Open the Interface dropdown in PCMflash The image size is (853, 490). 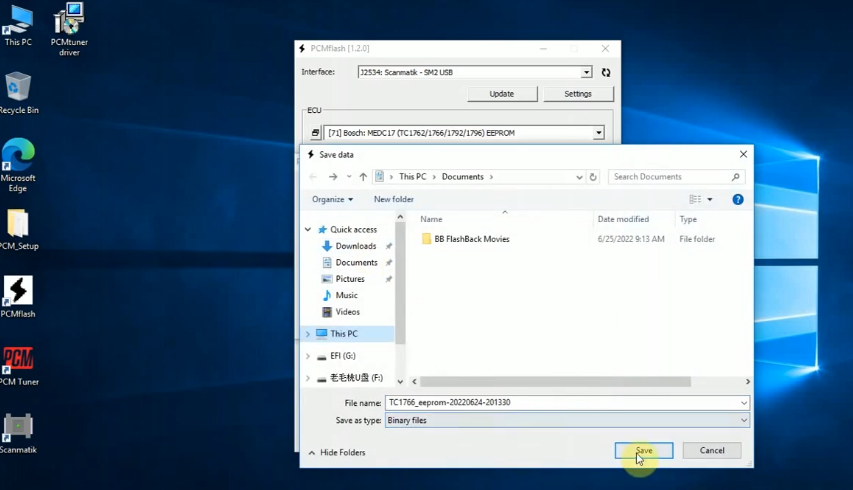tap(586, 72)
